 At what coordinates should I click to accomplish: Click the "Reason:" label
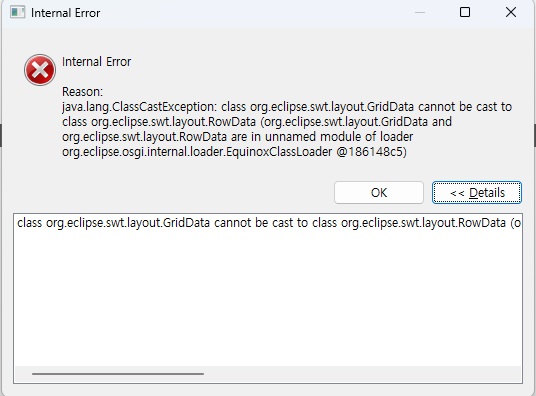[x=82, y=92]
